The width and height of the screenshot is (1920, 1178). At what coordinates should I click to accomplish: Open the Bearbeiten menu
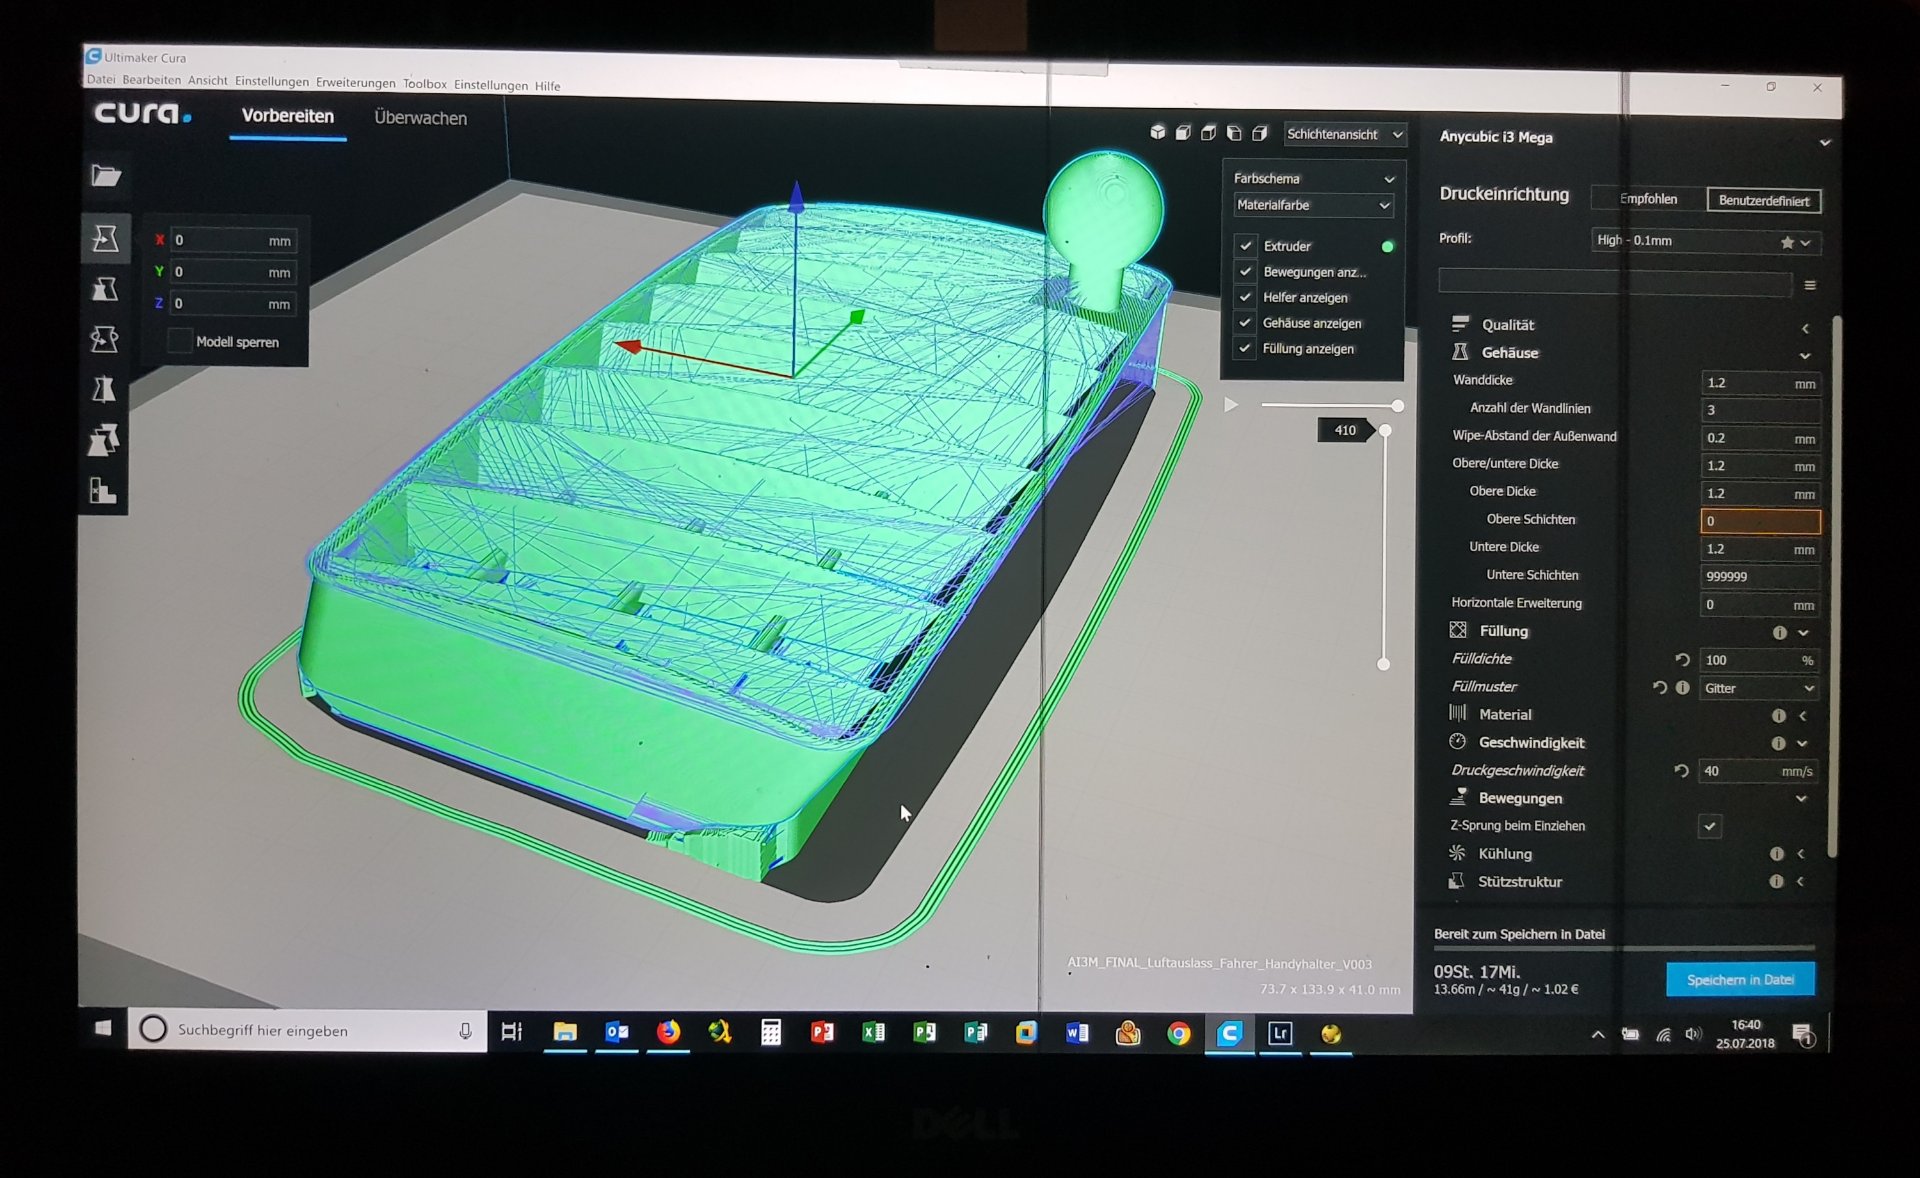152,80
